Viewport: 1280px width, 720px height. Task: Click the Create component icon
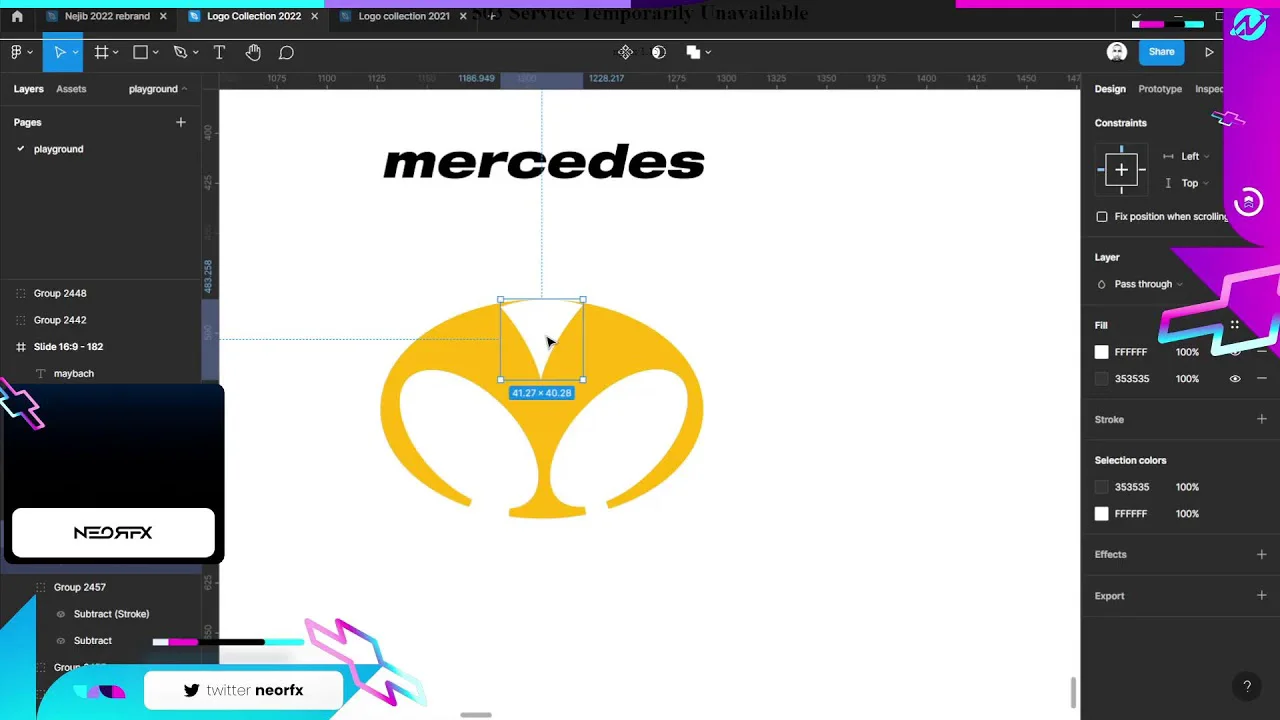coord(625,52)
